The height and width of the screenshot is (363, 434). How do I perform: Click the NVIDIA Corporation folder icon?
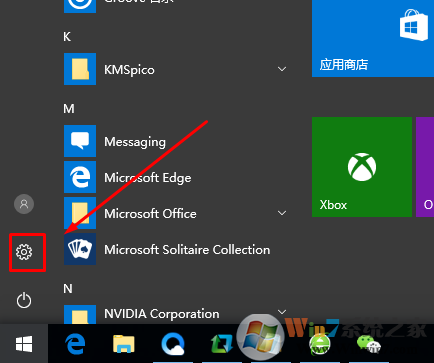point(80,314)
